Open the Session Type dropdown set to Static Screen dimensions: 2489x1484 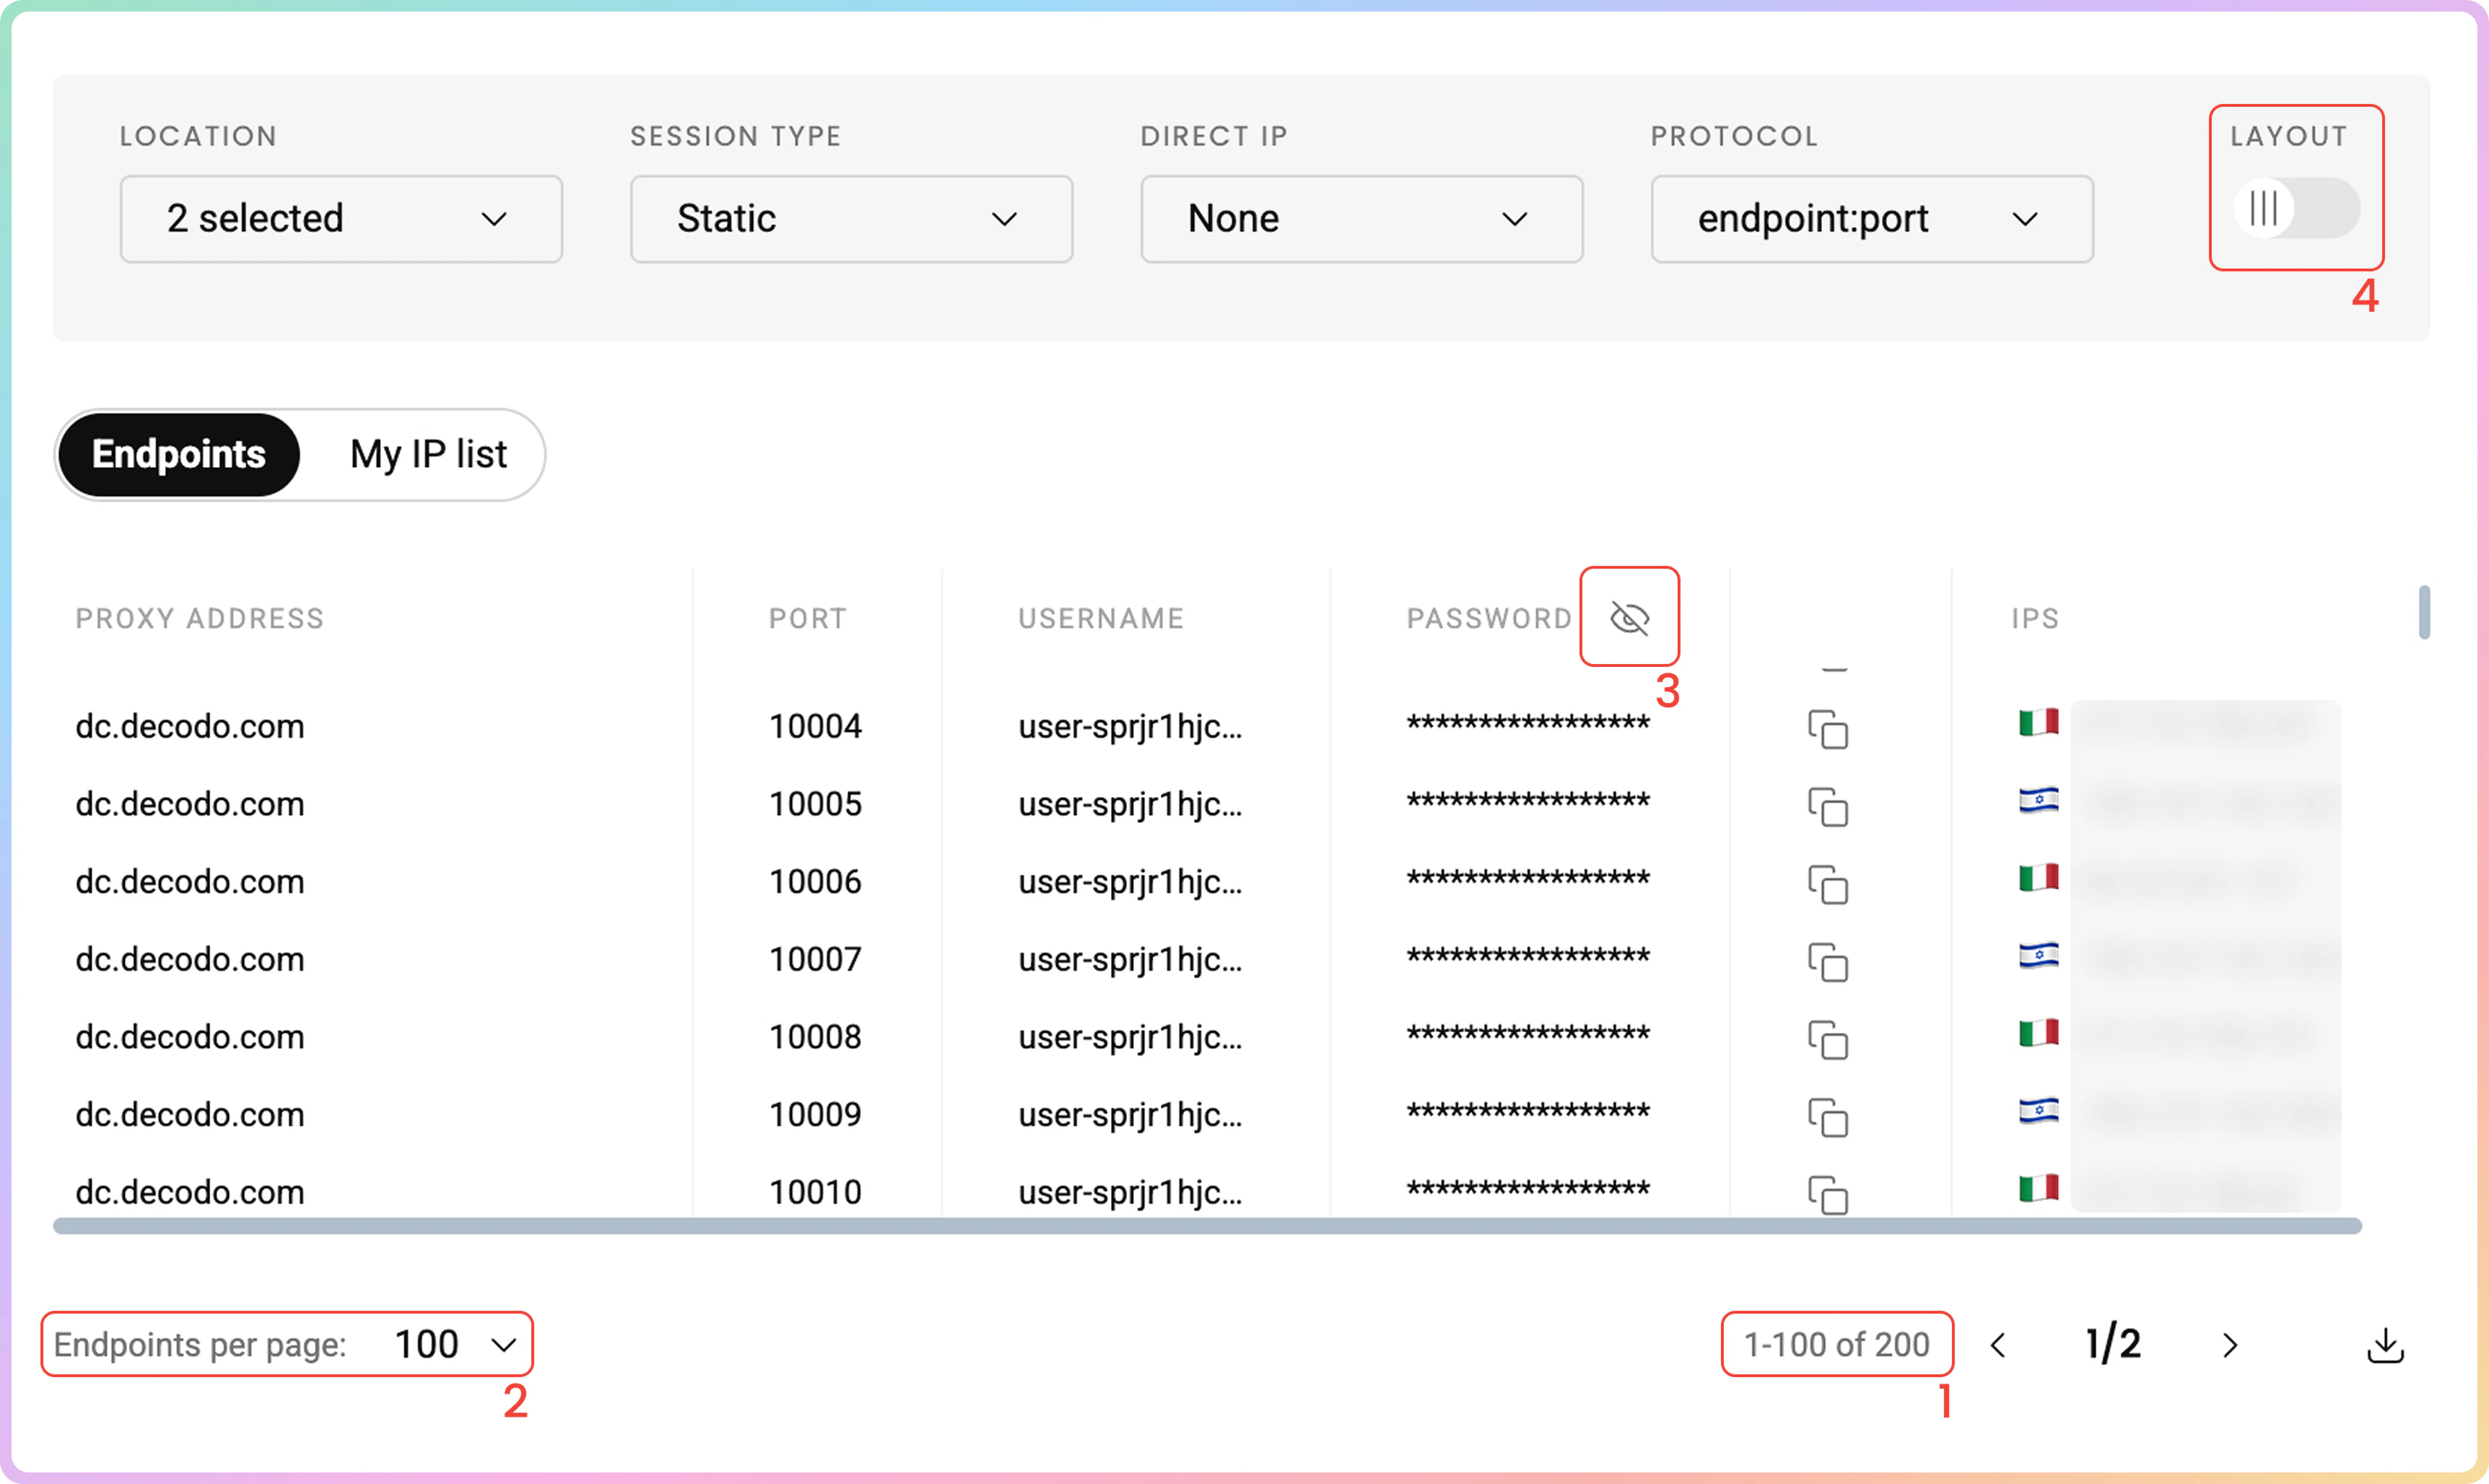[851, 219]
